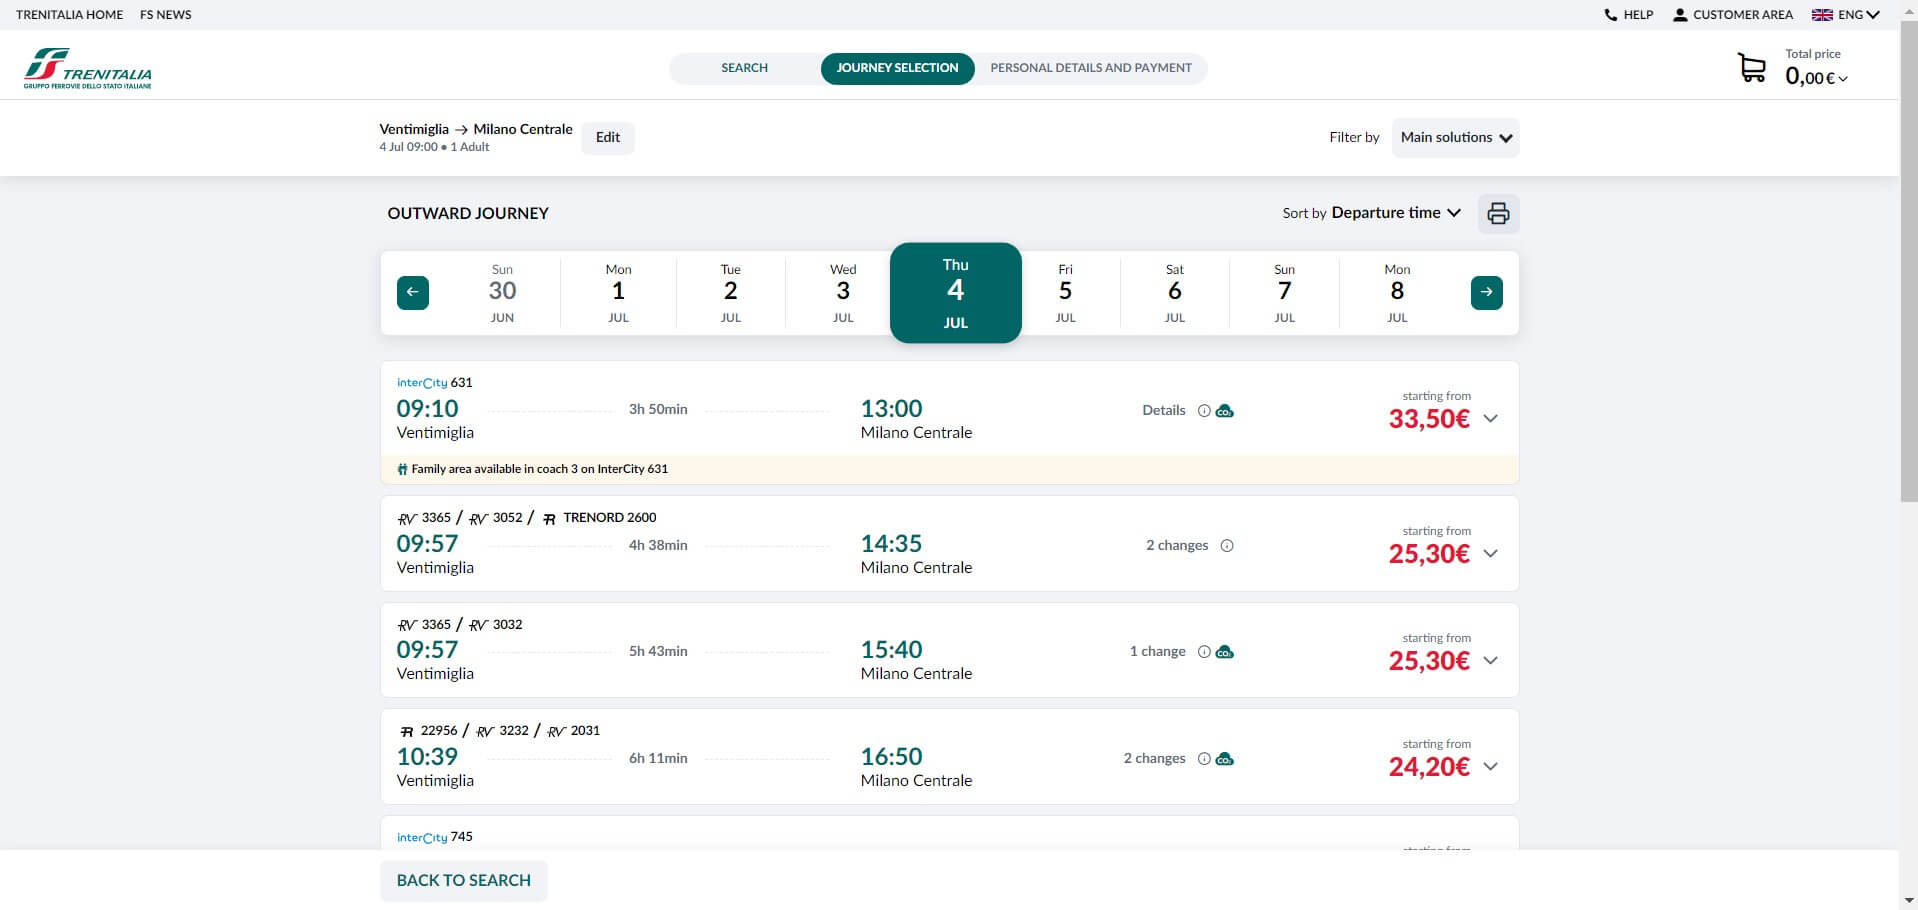Click CO2 cloud icon on 15:40 journey

click(x=1224, y=652)
